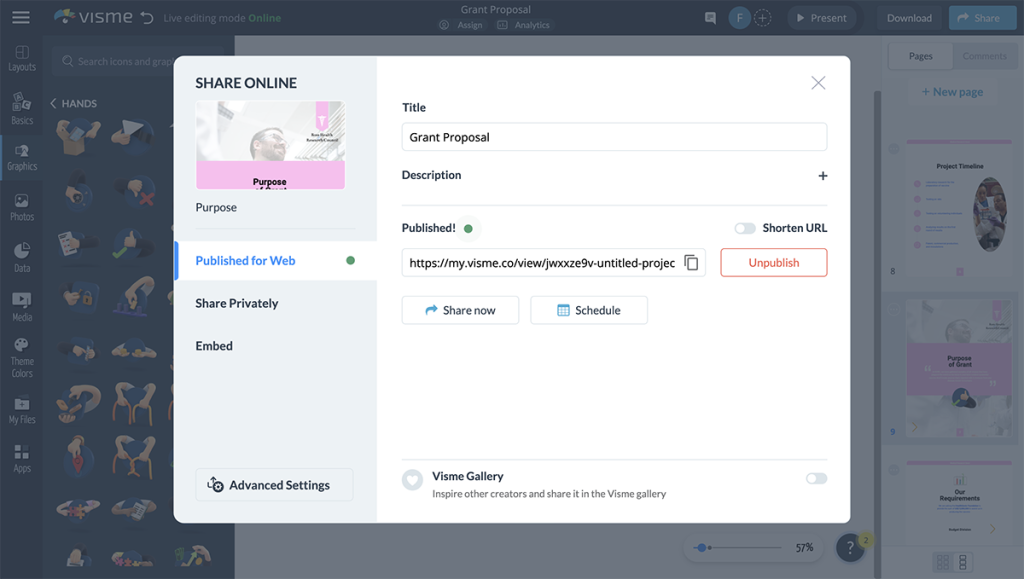Open the Apps panel in sidebar
This screenshot has height=579, width=1024.
(22, 458)
